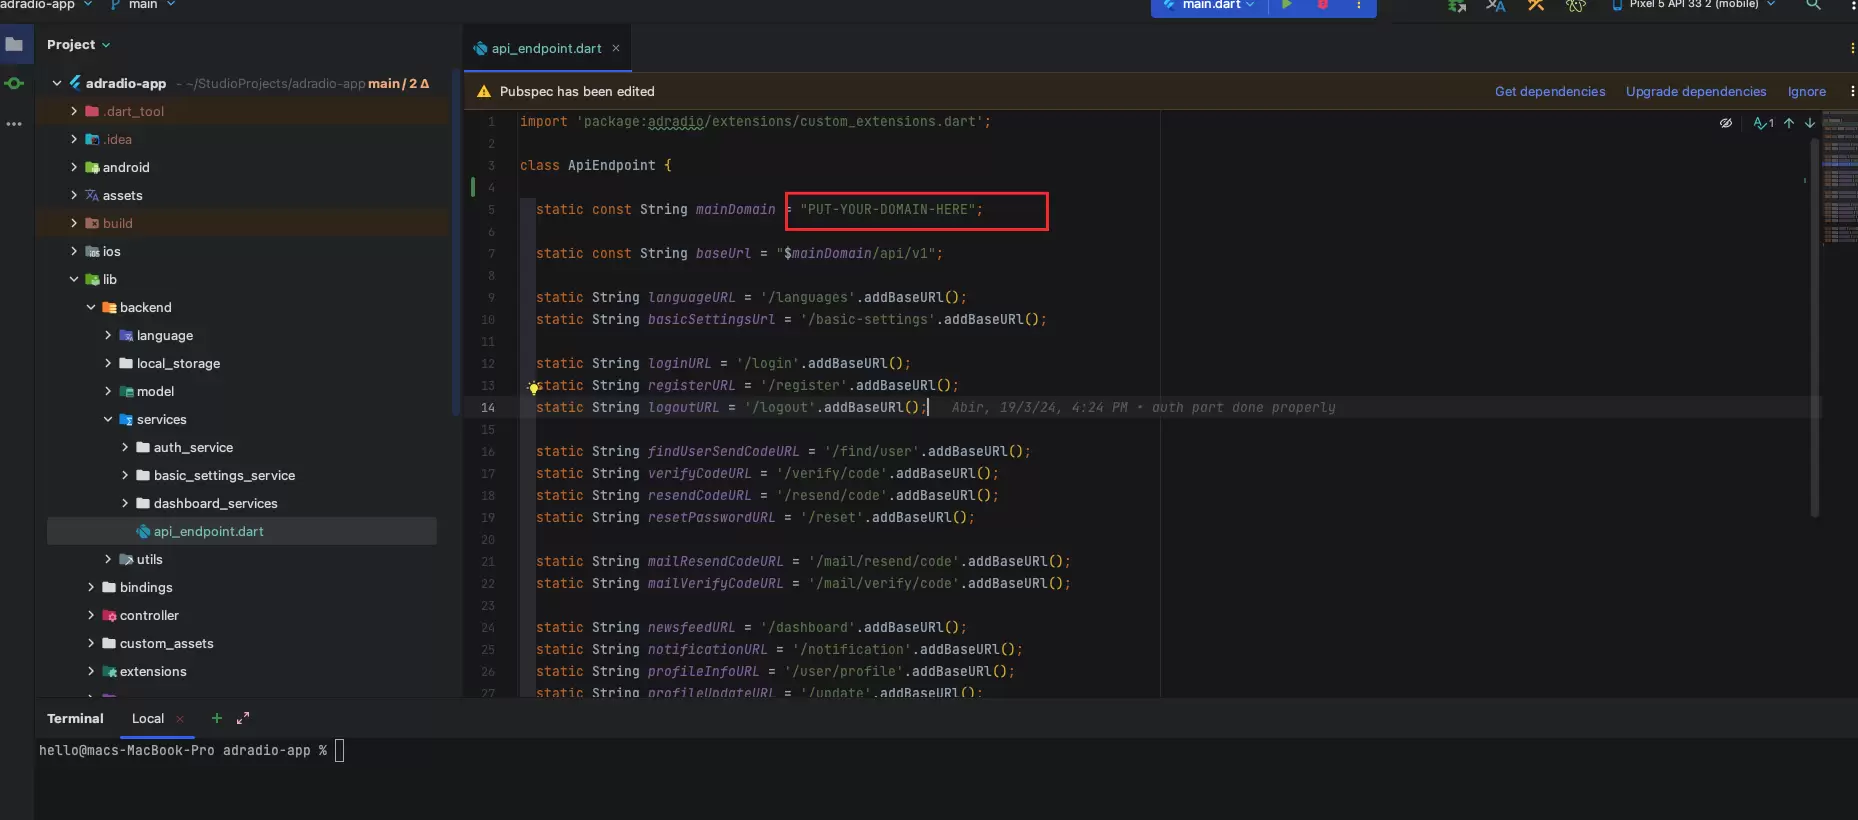Switch to the api_endpoint.dart tab
The image size is (1858, 820).
coord(546,48)
